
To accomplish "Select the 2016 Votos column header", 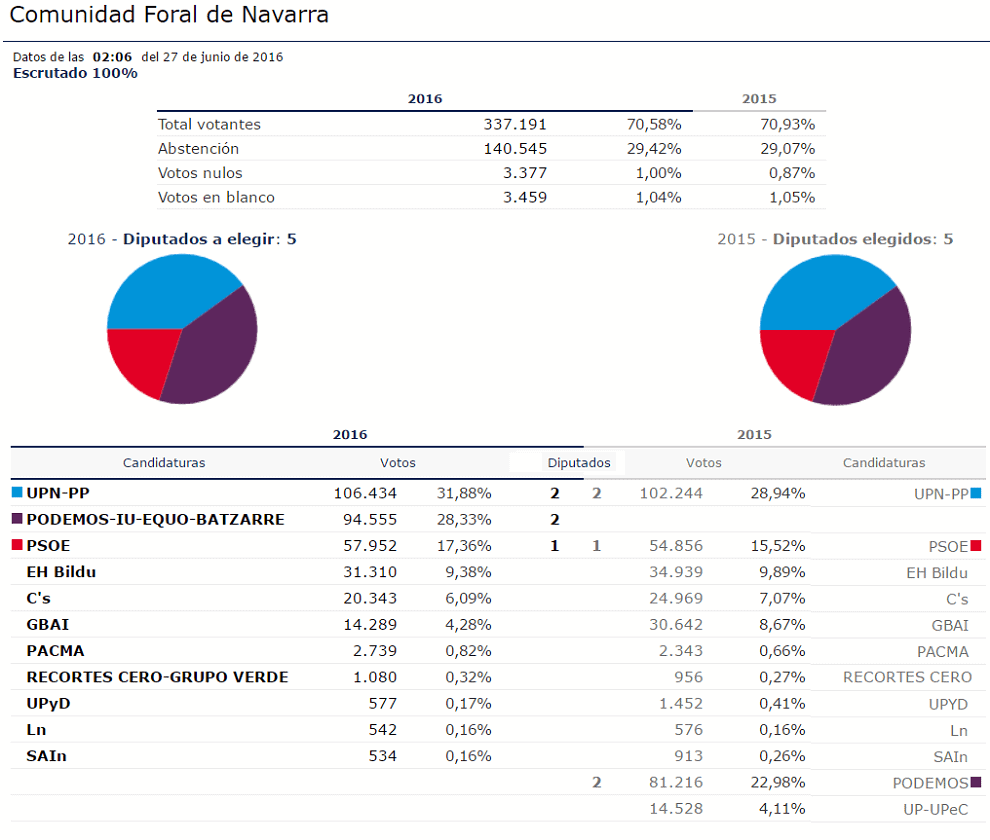I will click(398, 463).
